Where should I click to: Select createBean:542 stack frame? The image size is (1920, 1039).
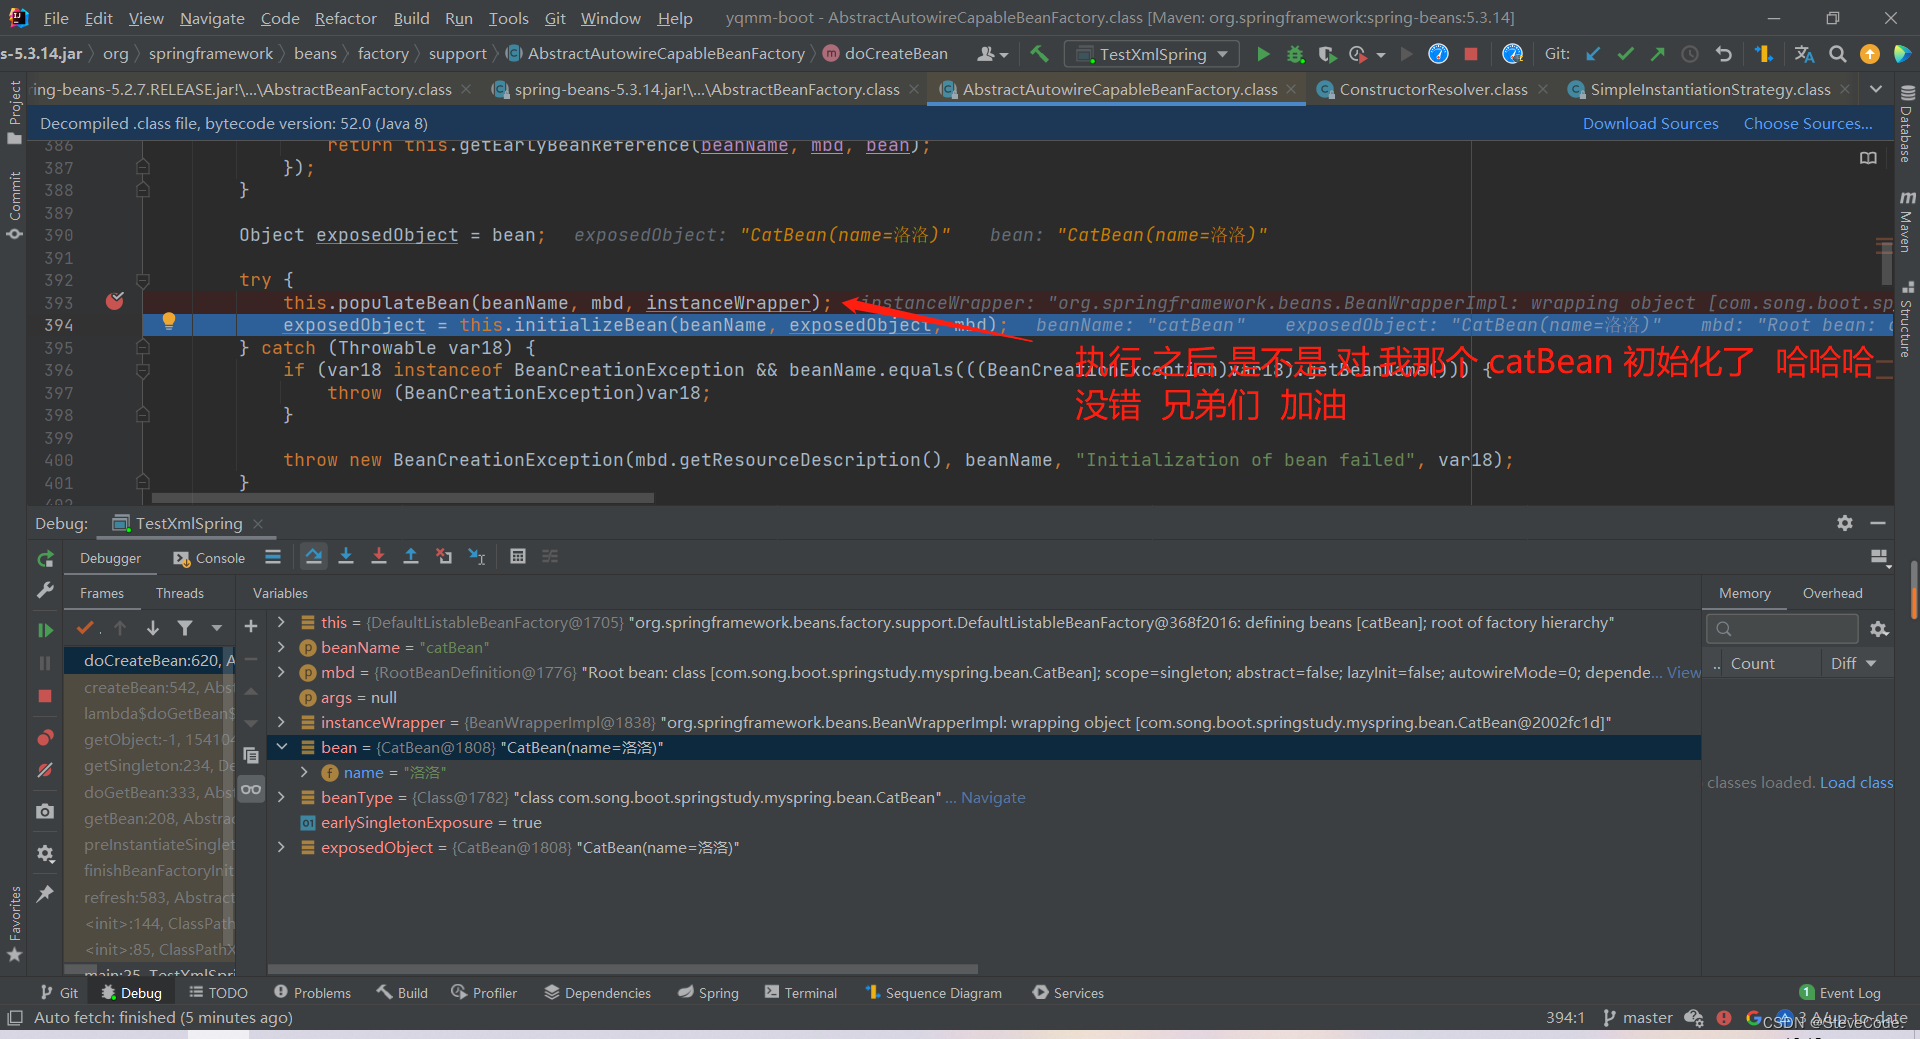[148, 687]
